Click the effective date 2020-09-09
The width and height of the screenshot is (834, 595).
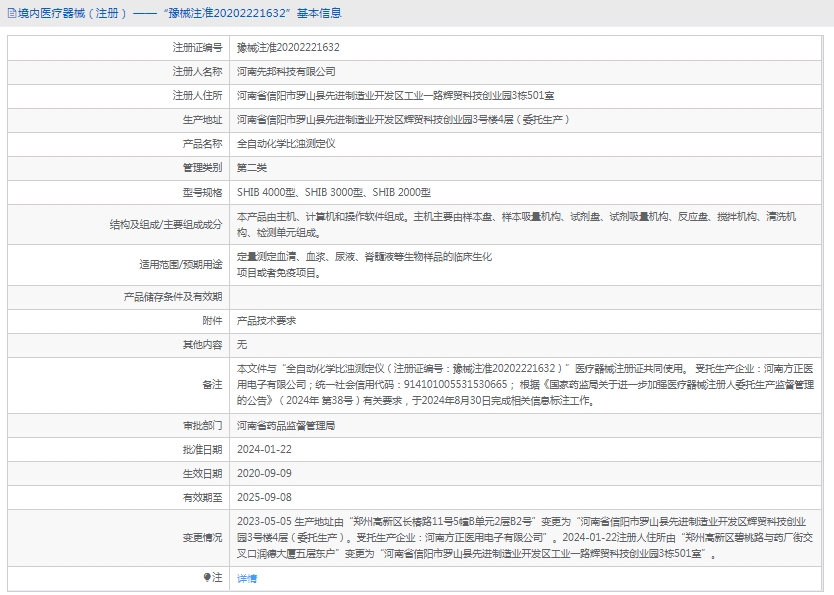click(x=264, y=473)
